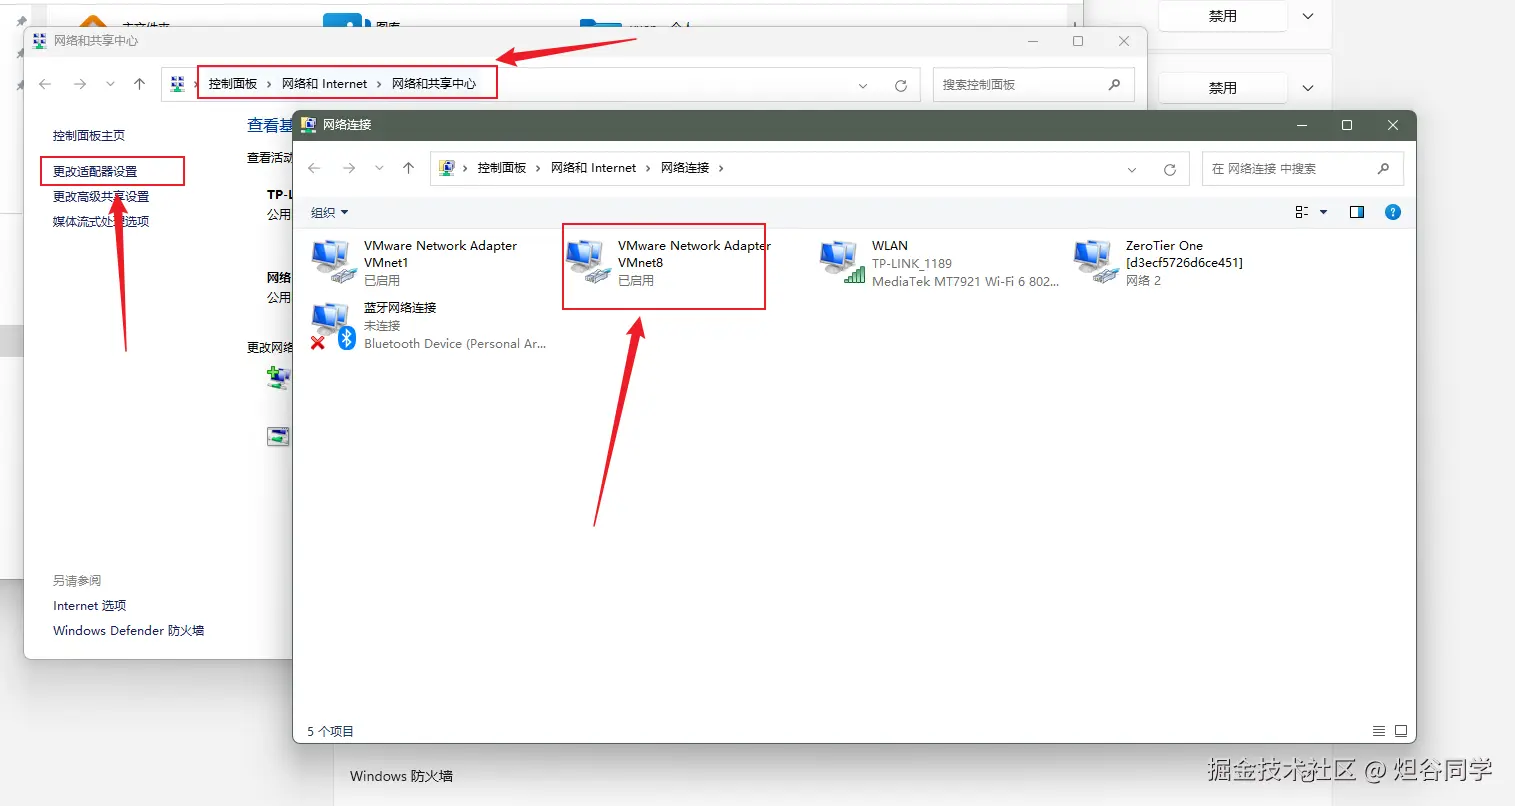Viewport: 1515px width, 806px height.
Task: Click 控制面板 breadcrumb in 网络和共享中心 window
Action: pos(233,84)
